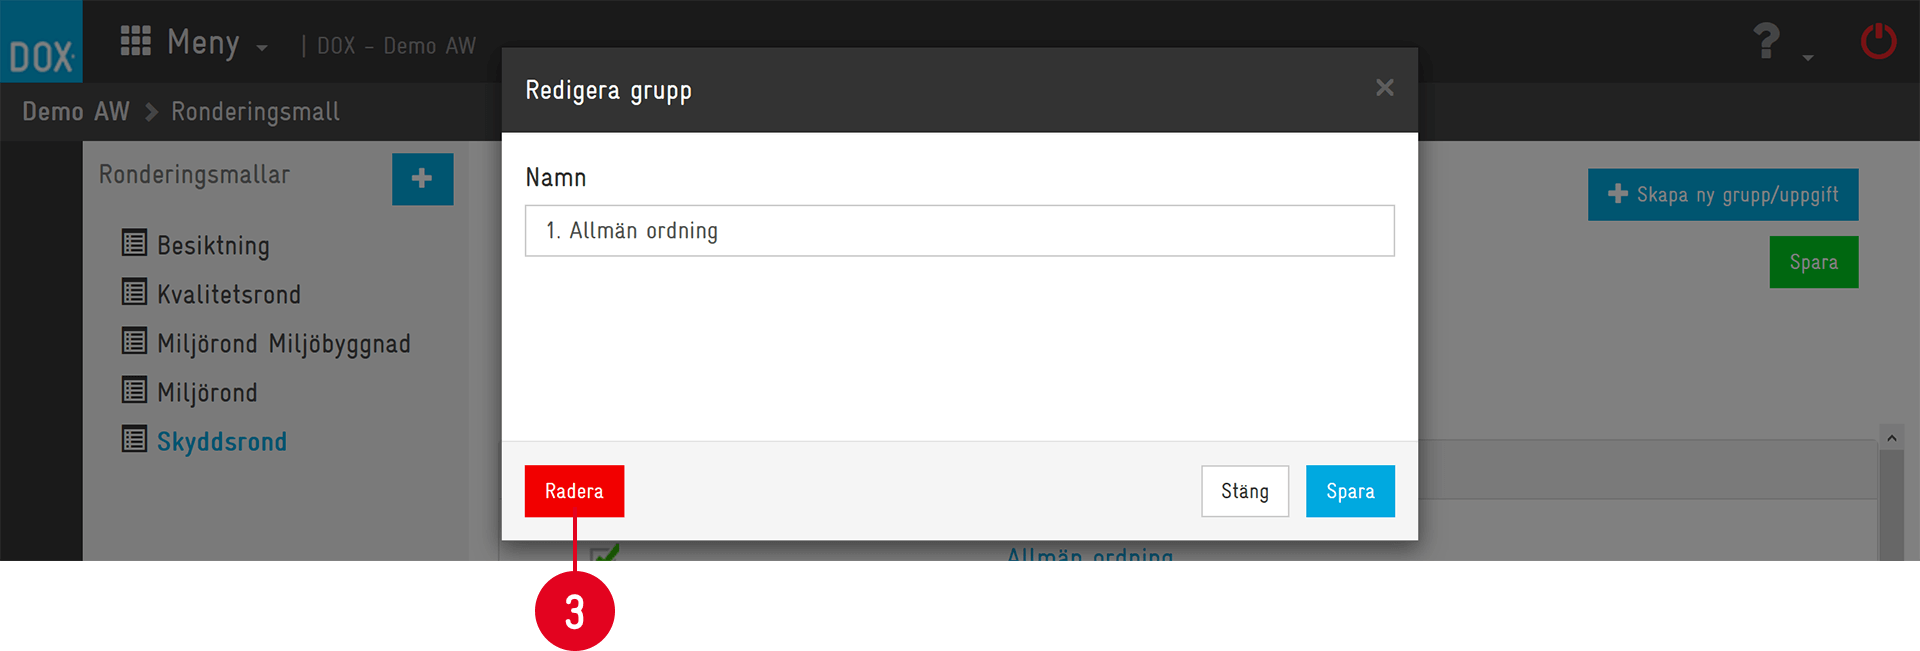
Task: Click Skapa ny grupp/uppgift button
Action: tap(1723, 194)
